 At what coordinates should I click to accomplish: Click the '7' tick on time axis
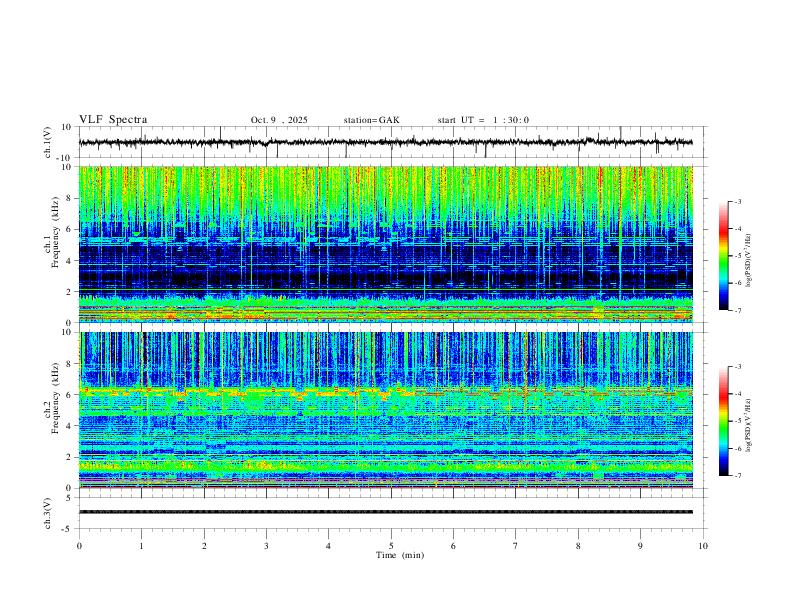point(516,546)
